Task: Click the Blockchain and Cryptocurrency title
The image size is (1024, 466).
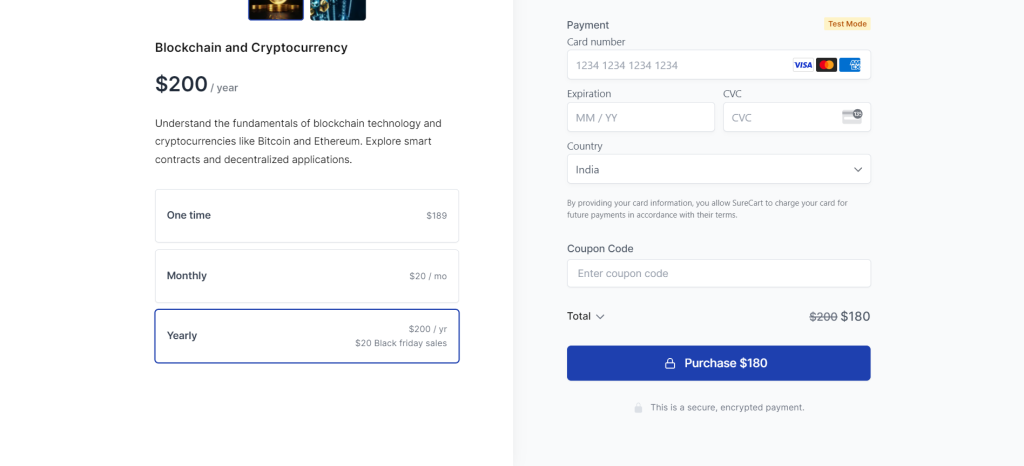Action: click(251, 48)
